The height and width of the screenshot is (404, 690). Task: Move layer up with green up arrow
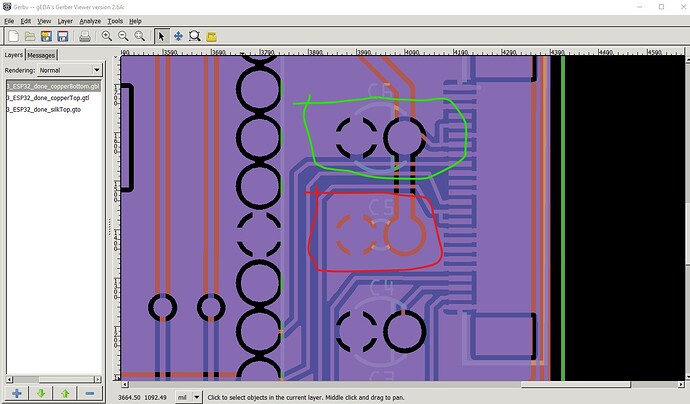[x=65, y=393]
